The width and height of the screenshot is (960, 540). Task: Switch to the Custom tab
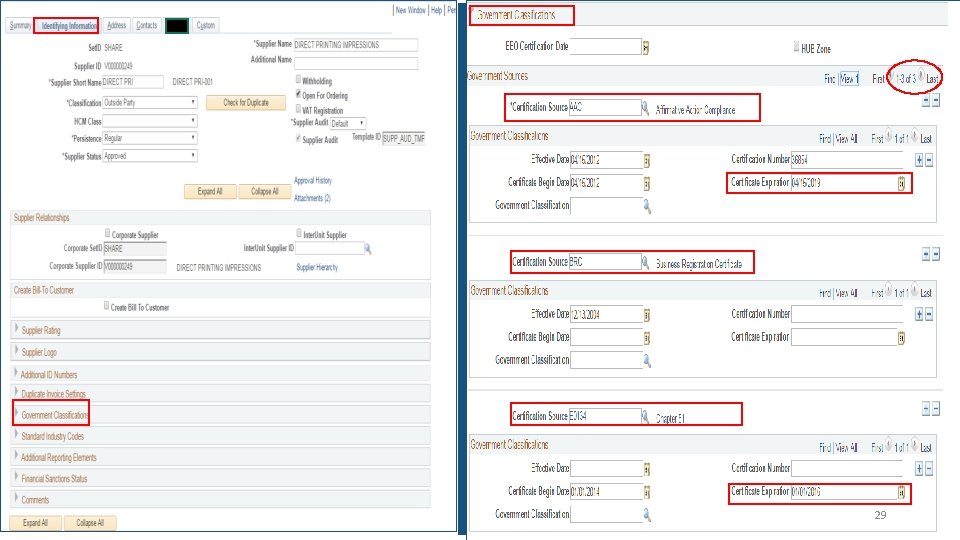[x=206, y=26]
